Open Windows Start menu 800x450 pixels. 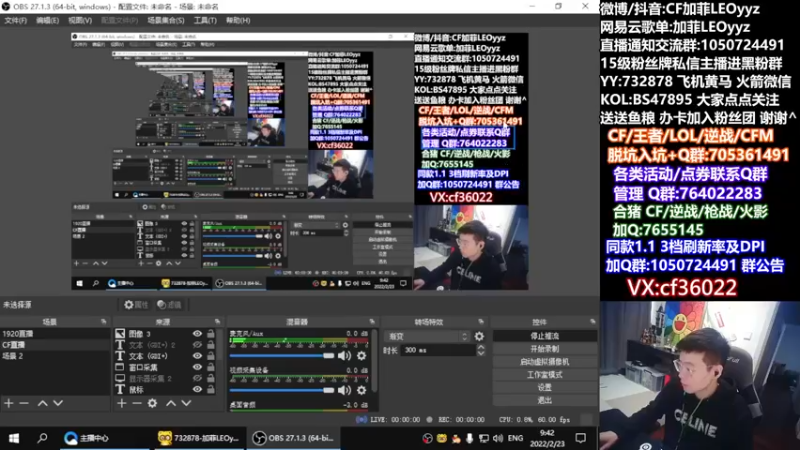pyautogui.click(x=14, y=438)
